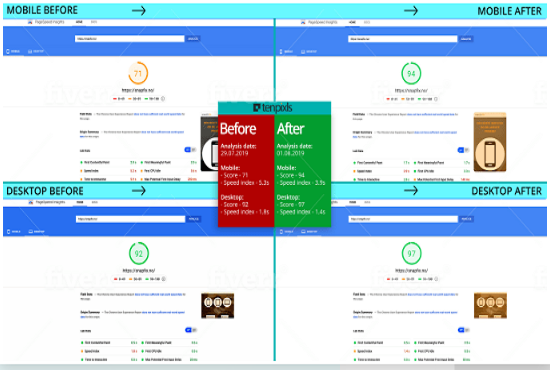Click URL input in Mobile Before panel

[x=129, y=39]
